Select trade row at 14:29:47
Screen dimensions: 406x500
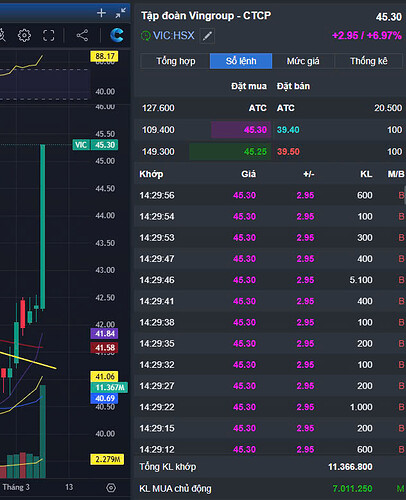pyautogui.click(x=270, y=259)
